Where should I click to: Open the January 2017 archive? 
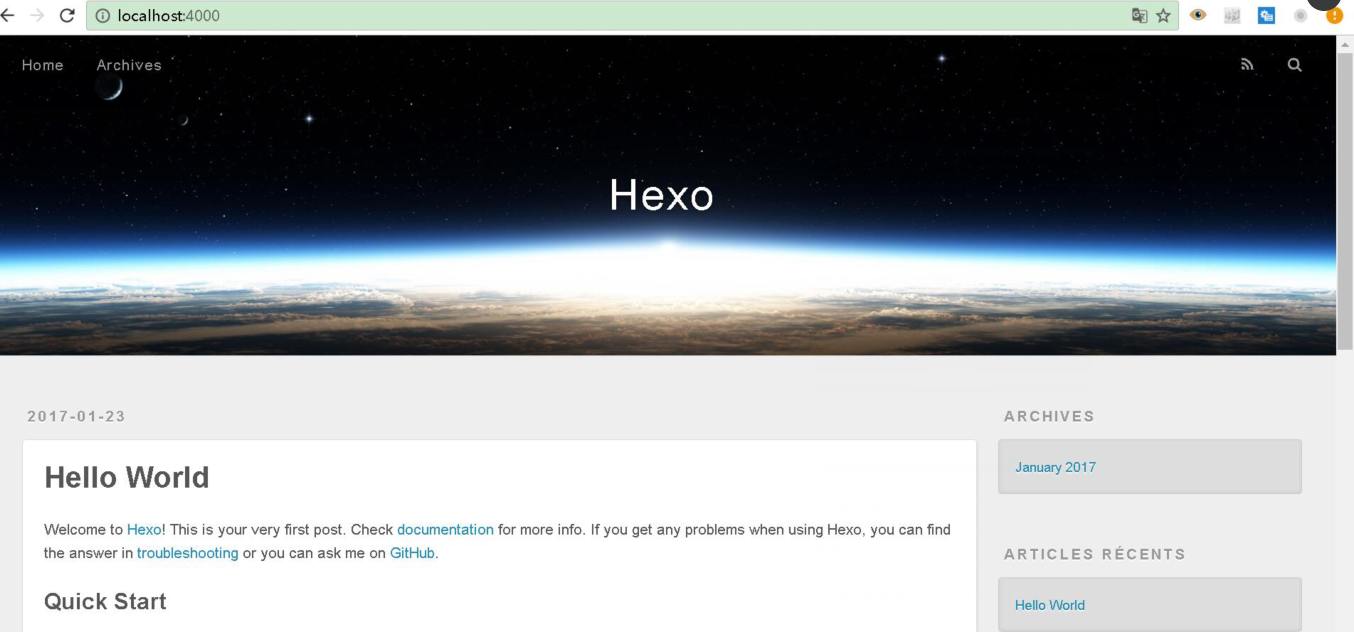[1055, 467]
